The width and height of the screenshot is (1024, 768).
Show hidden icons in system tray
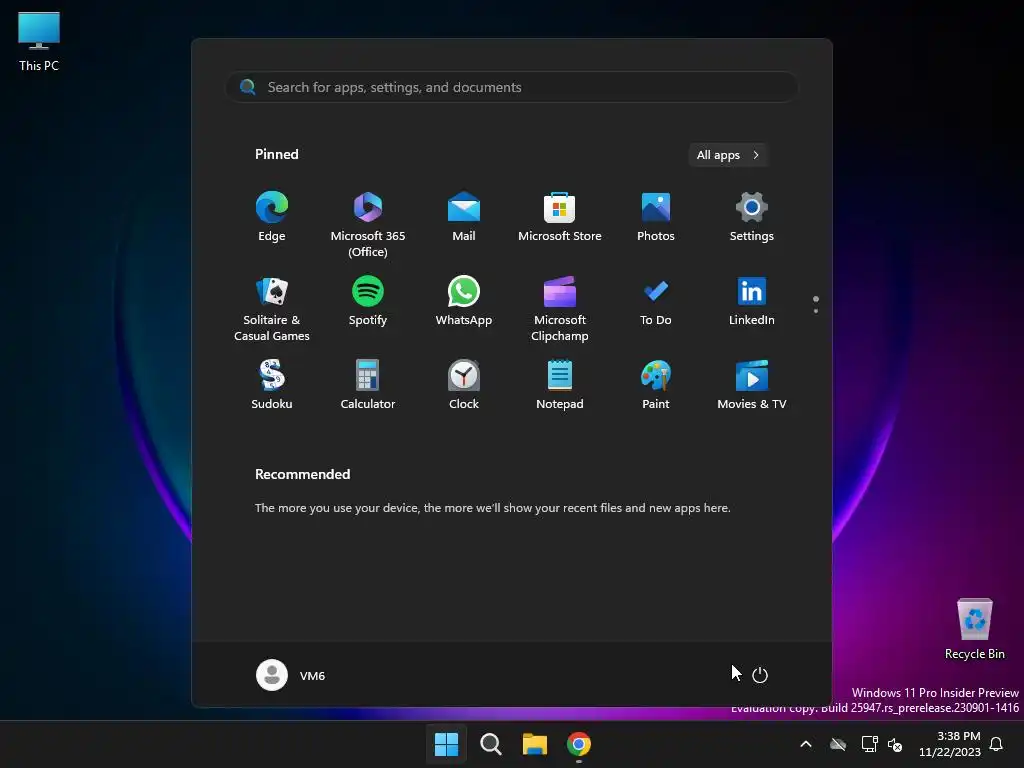click(x=806, y=744)
